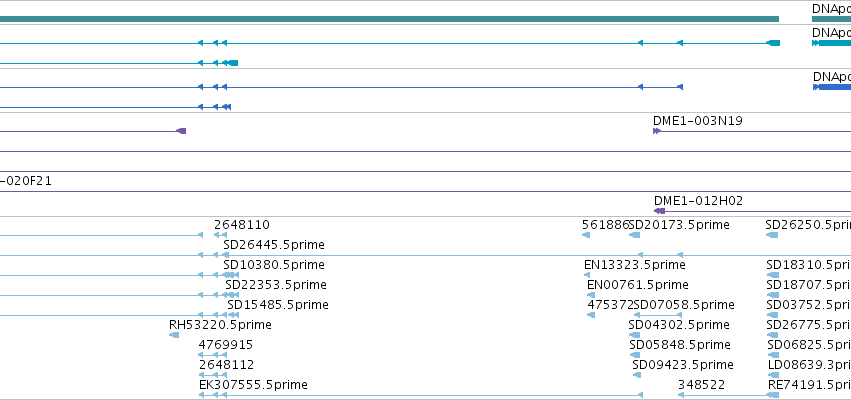Select the EN00761.5prime EST label
Screen dimensions: 851x400
(x=638, y=285)
